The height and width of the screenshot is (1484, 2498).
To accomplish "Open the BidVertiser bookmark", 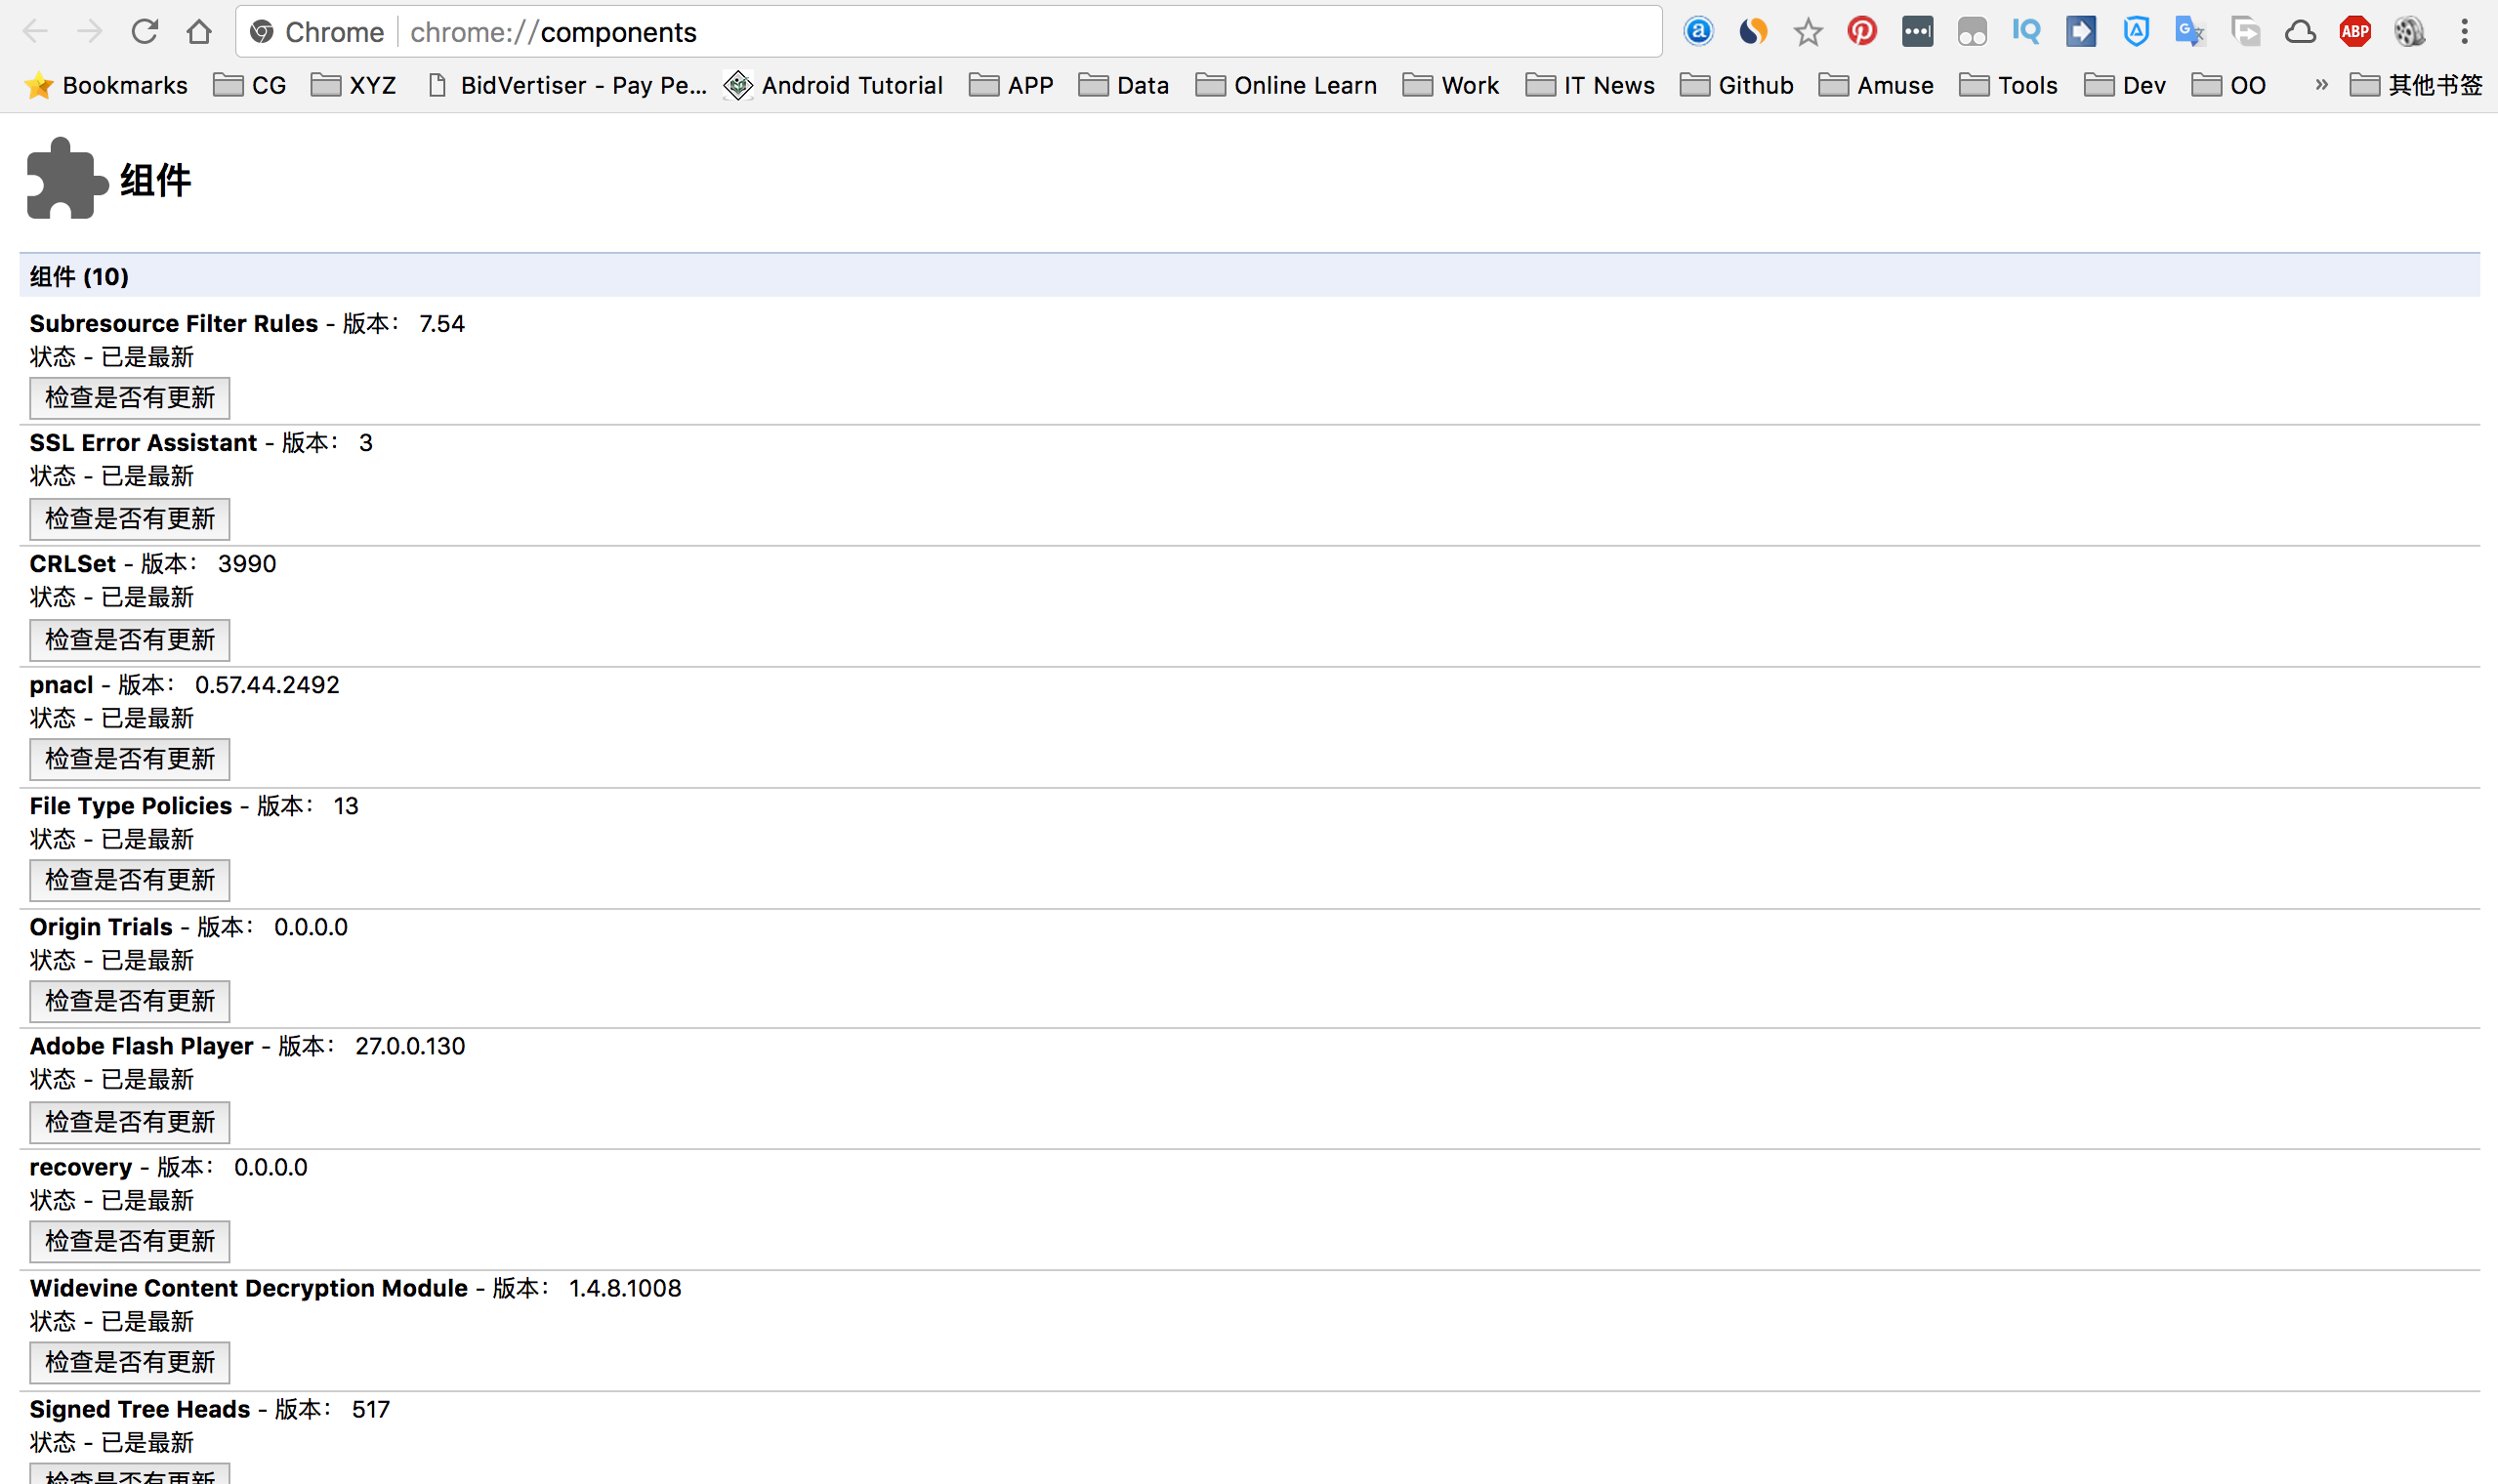I will pos(567,86).
